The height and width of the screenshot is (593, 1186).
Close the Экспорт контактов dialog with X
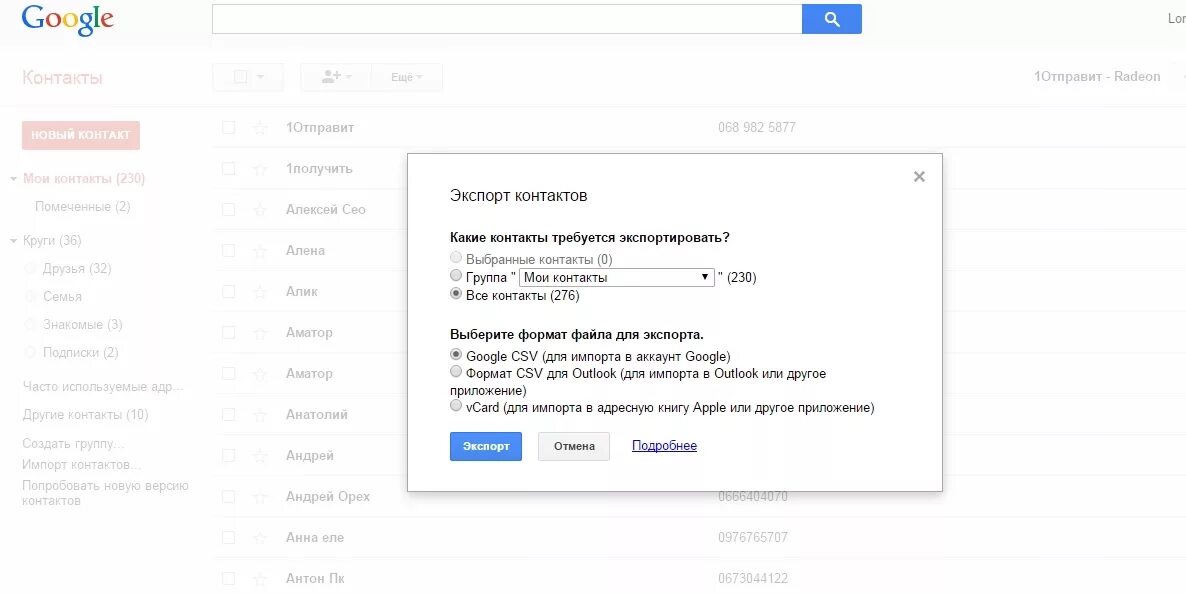919,177
